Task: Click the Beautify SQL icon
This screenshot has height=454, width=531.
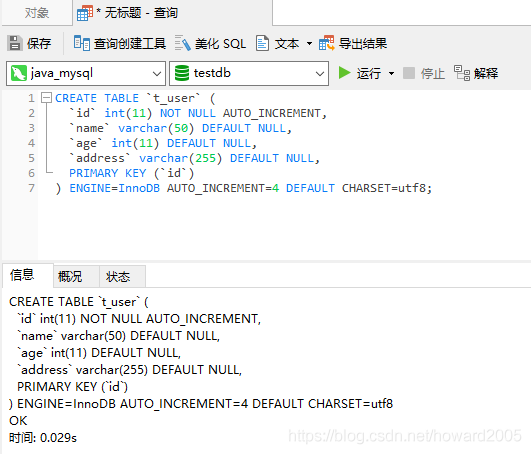Action: tap(183, 43)
